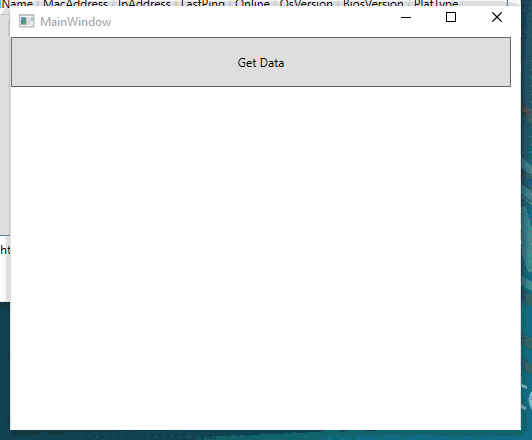532x440 pixels.
Task: Maximize the MainWindow window
Action: 451,17
